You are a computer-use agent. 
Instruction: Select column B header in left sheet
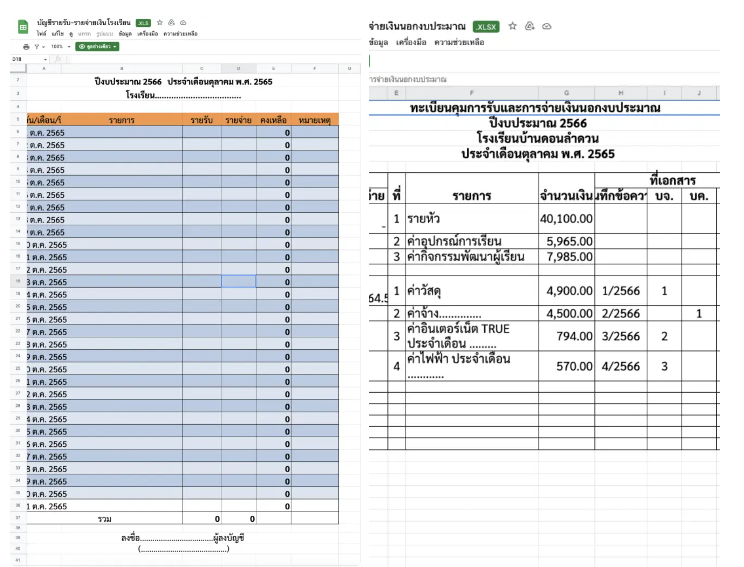121,68
